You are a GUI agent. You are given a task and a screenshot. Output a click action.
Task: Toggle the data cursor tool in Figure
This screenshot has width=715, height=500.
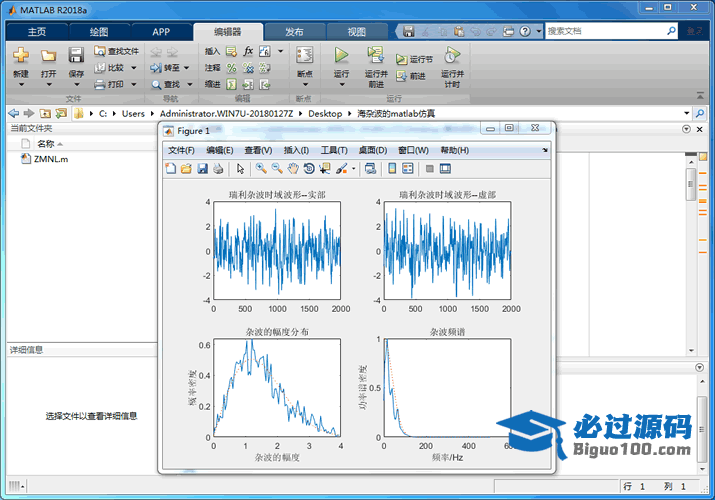(x=325, y=169)
